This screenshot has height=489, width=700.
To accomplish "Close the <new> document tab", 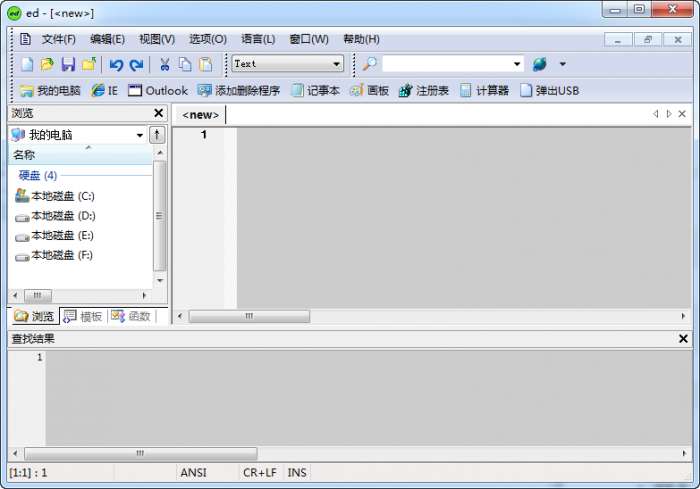I will pyautogui.click(x=682, y=114).
